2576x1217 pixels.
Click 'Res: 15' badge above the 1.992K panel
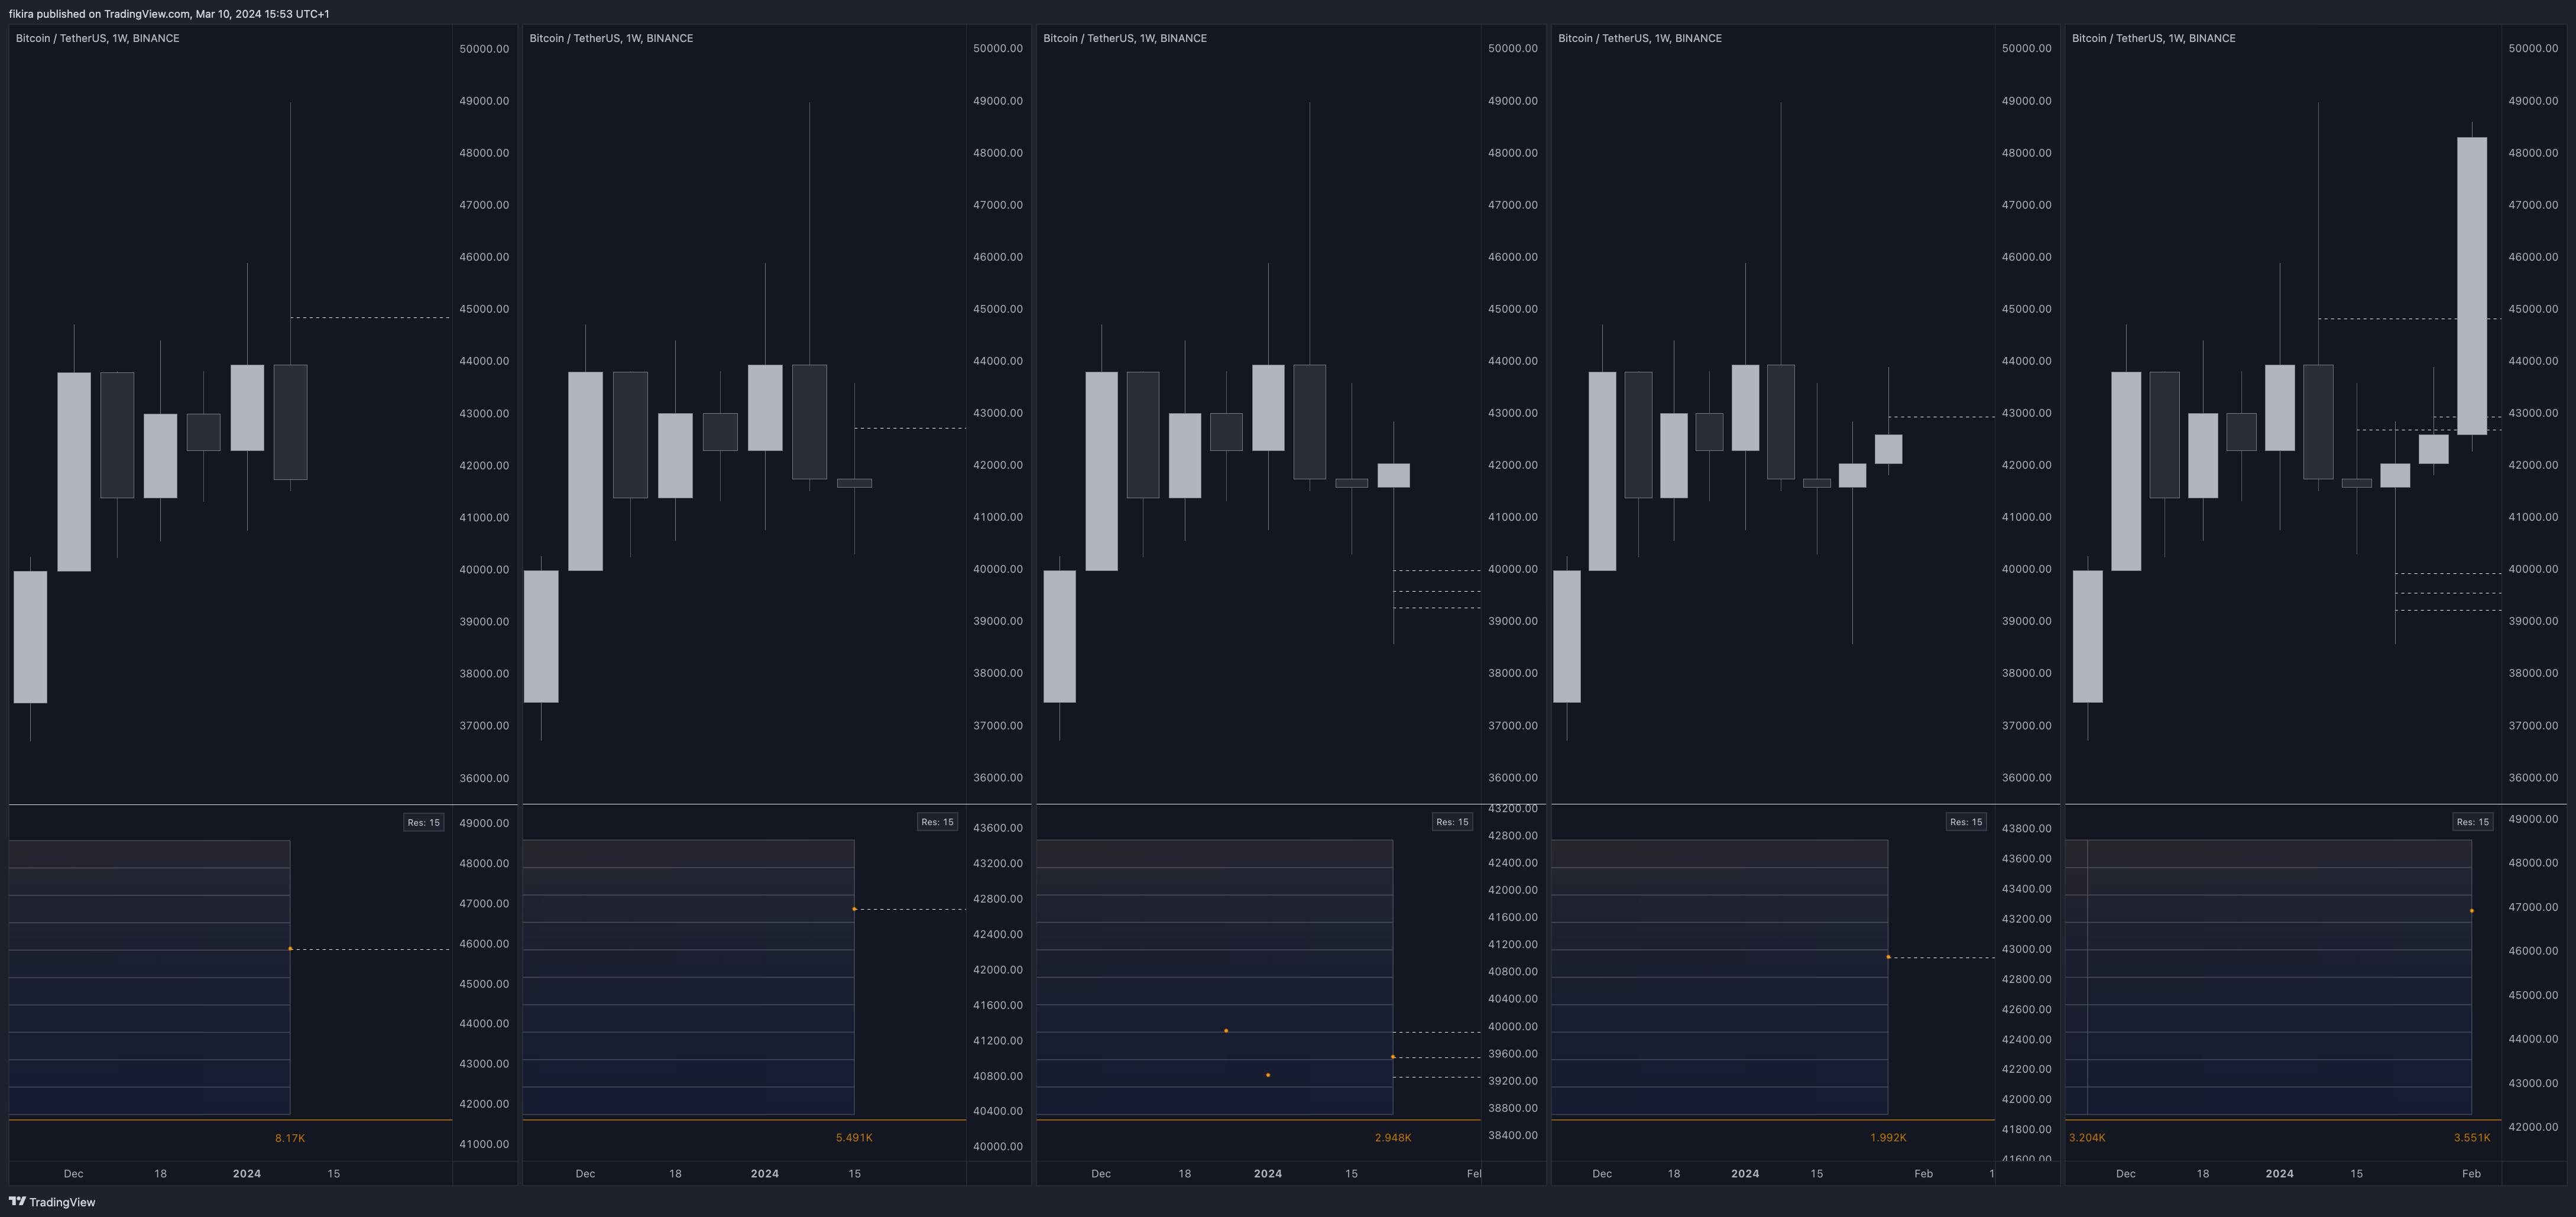pyautogui.click(x=1966, y=822)
